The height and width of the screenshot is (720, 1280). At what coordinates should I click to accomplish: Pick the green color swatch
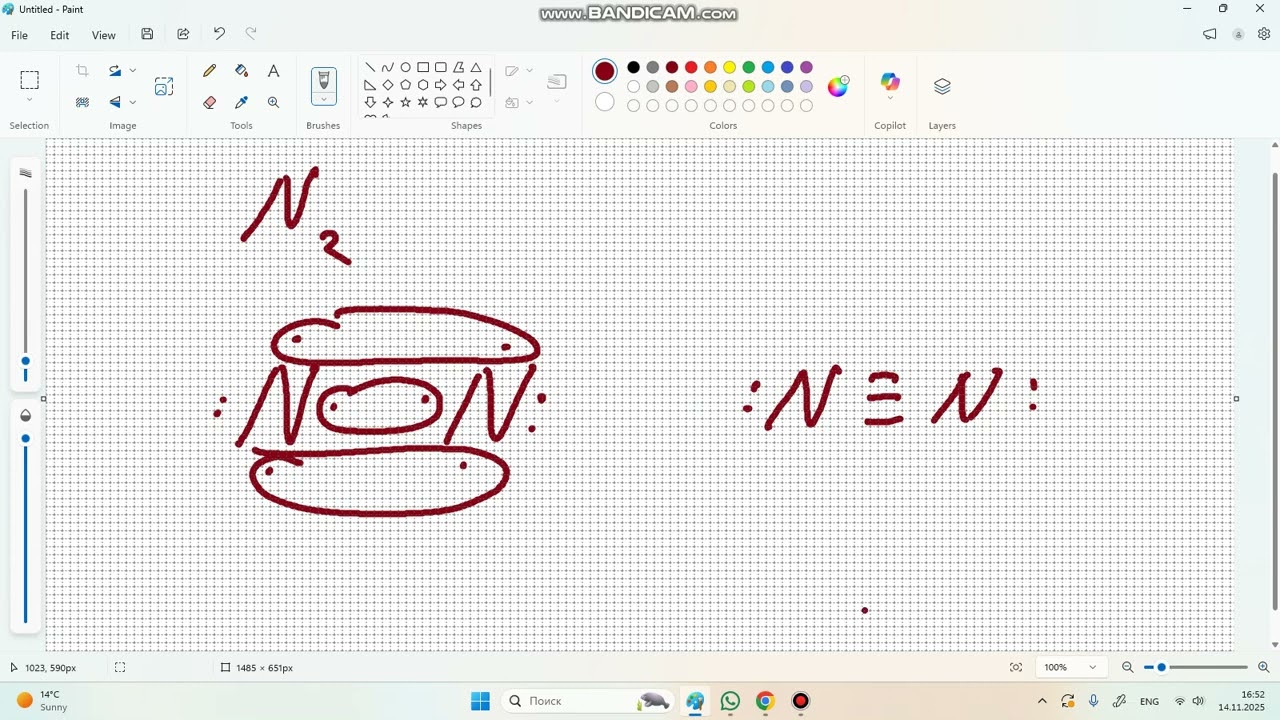click(749, 67)
